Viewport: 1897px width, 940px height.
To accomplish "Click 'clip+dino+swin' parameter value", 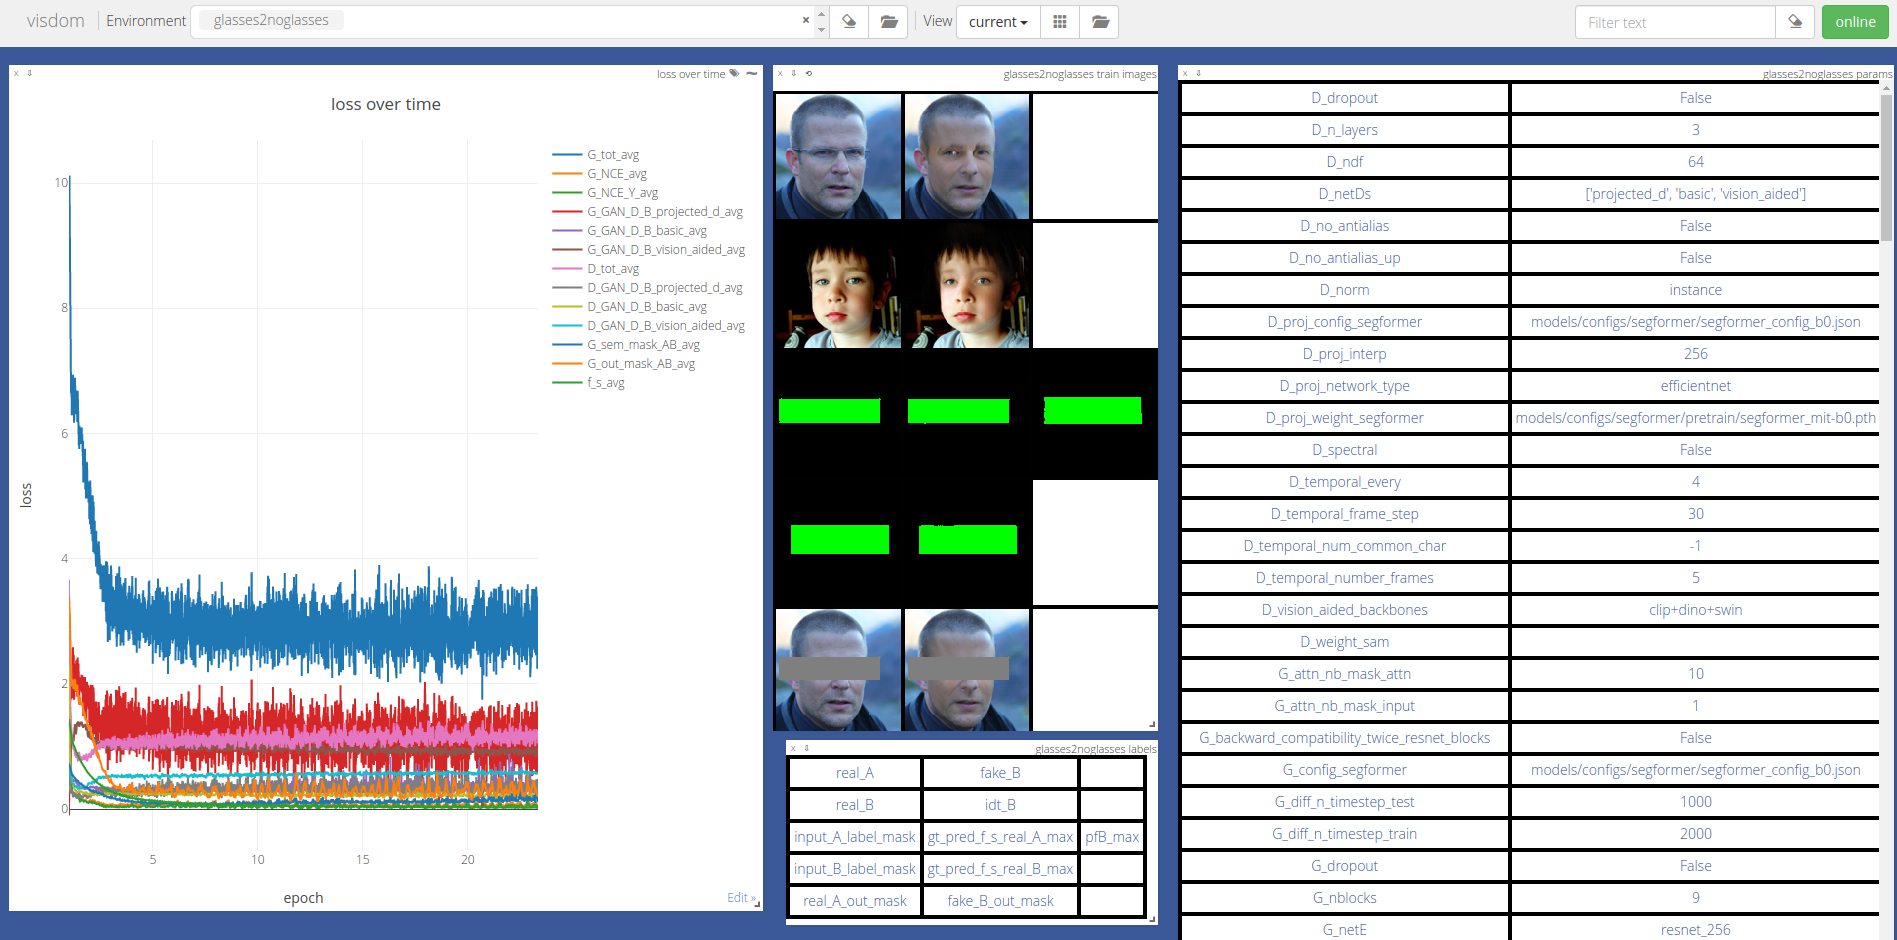I will coord(1695,610).
